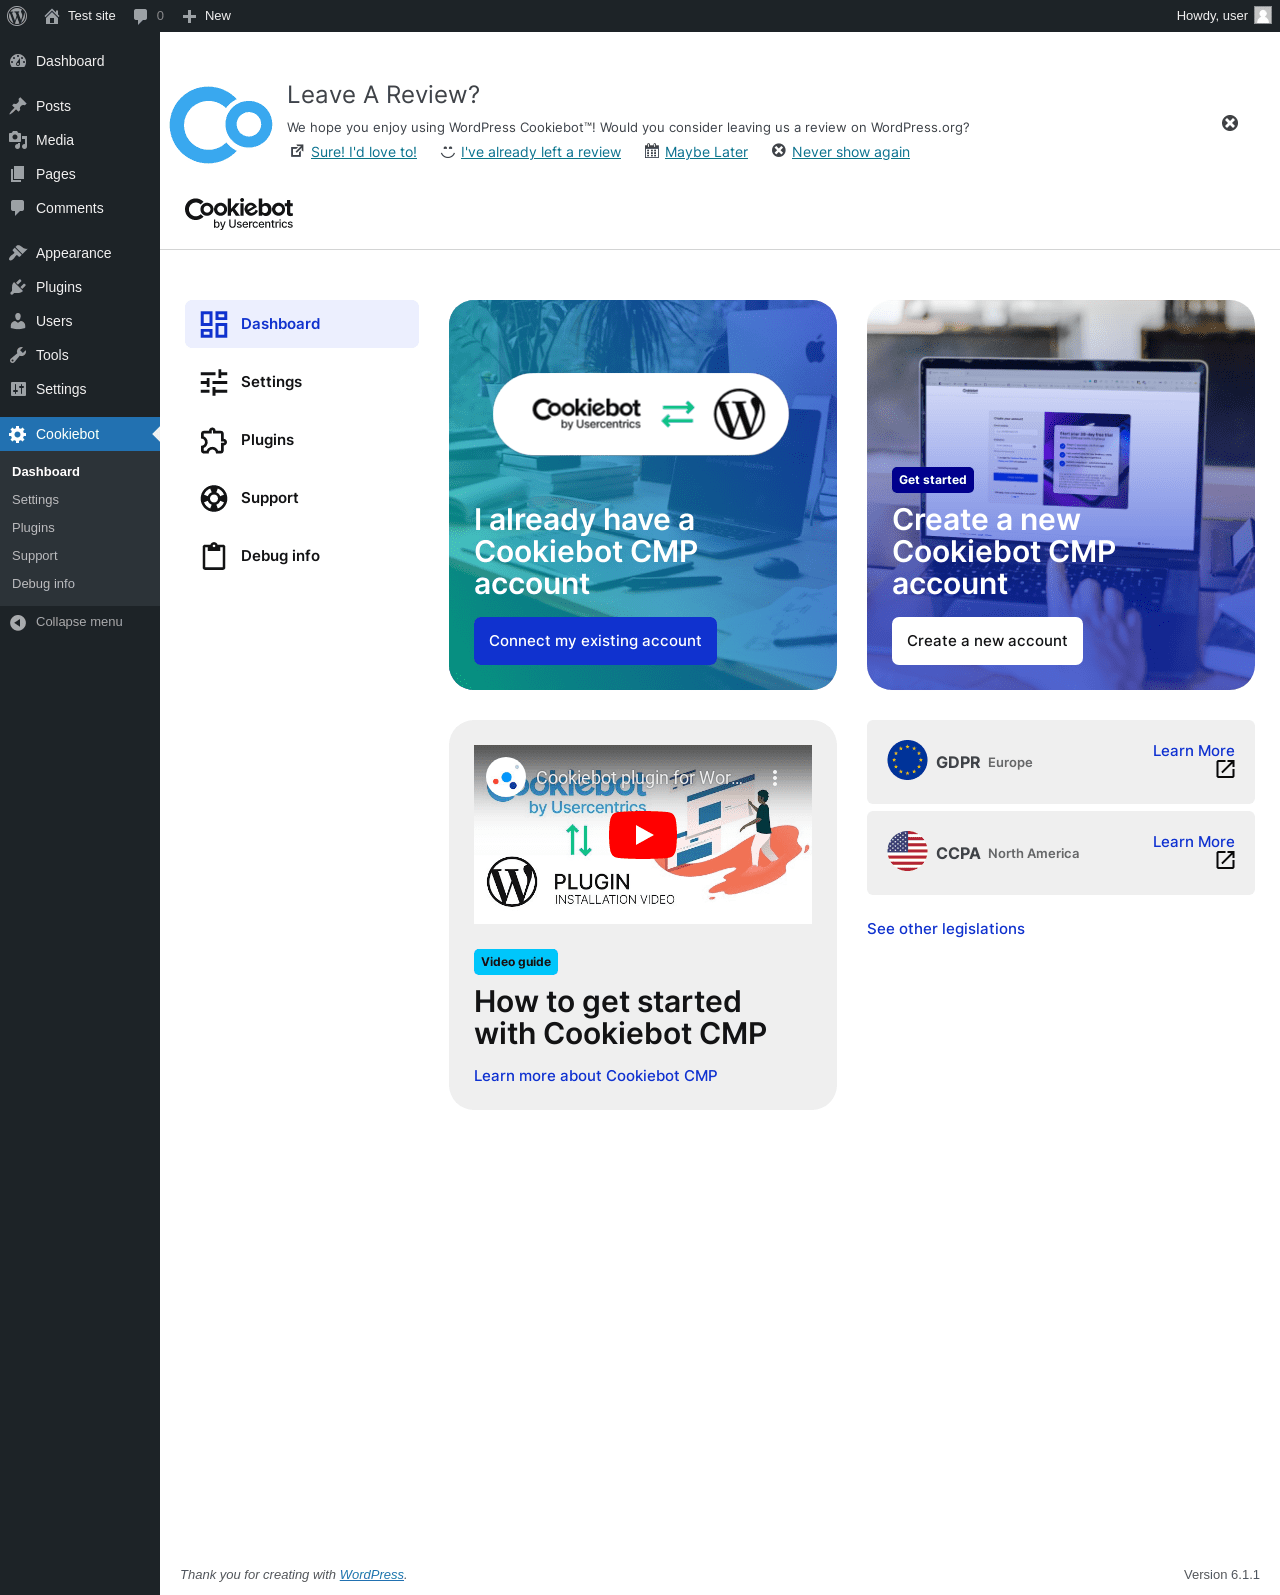Open the Support tab with lifebuoy icon
The image size is (1280, 1595).
[x=302, y=498]
